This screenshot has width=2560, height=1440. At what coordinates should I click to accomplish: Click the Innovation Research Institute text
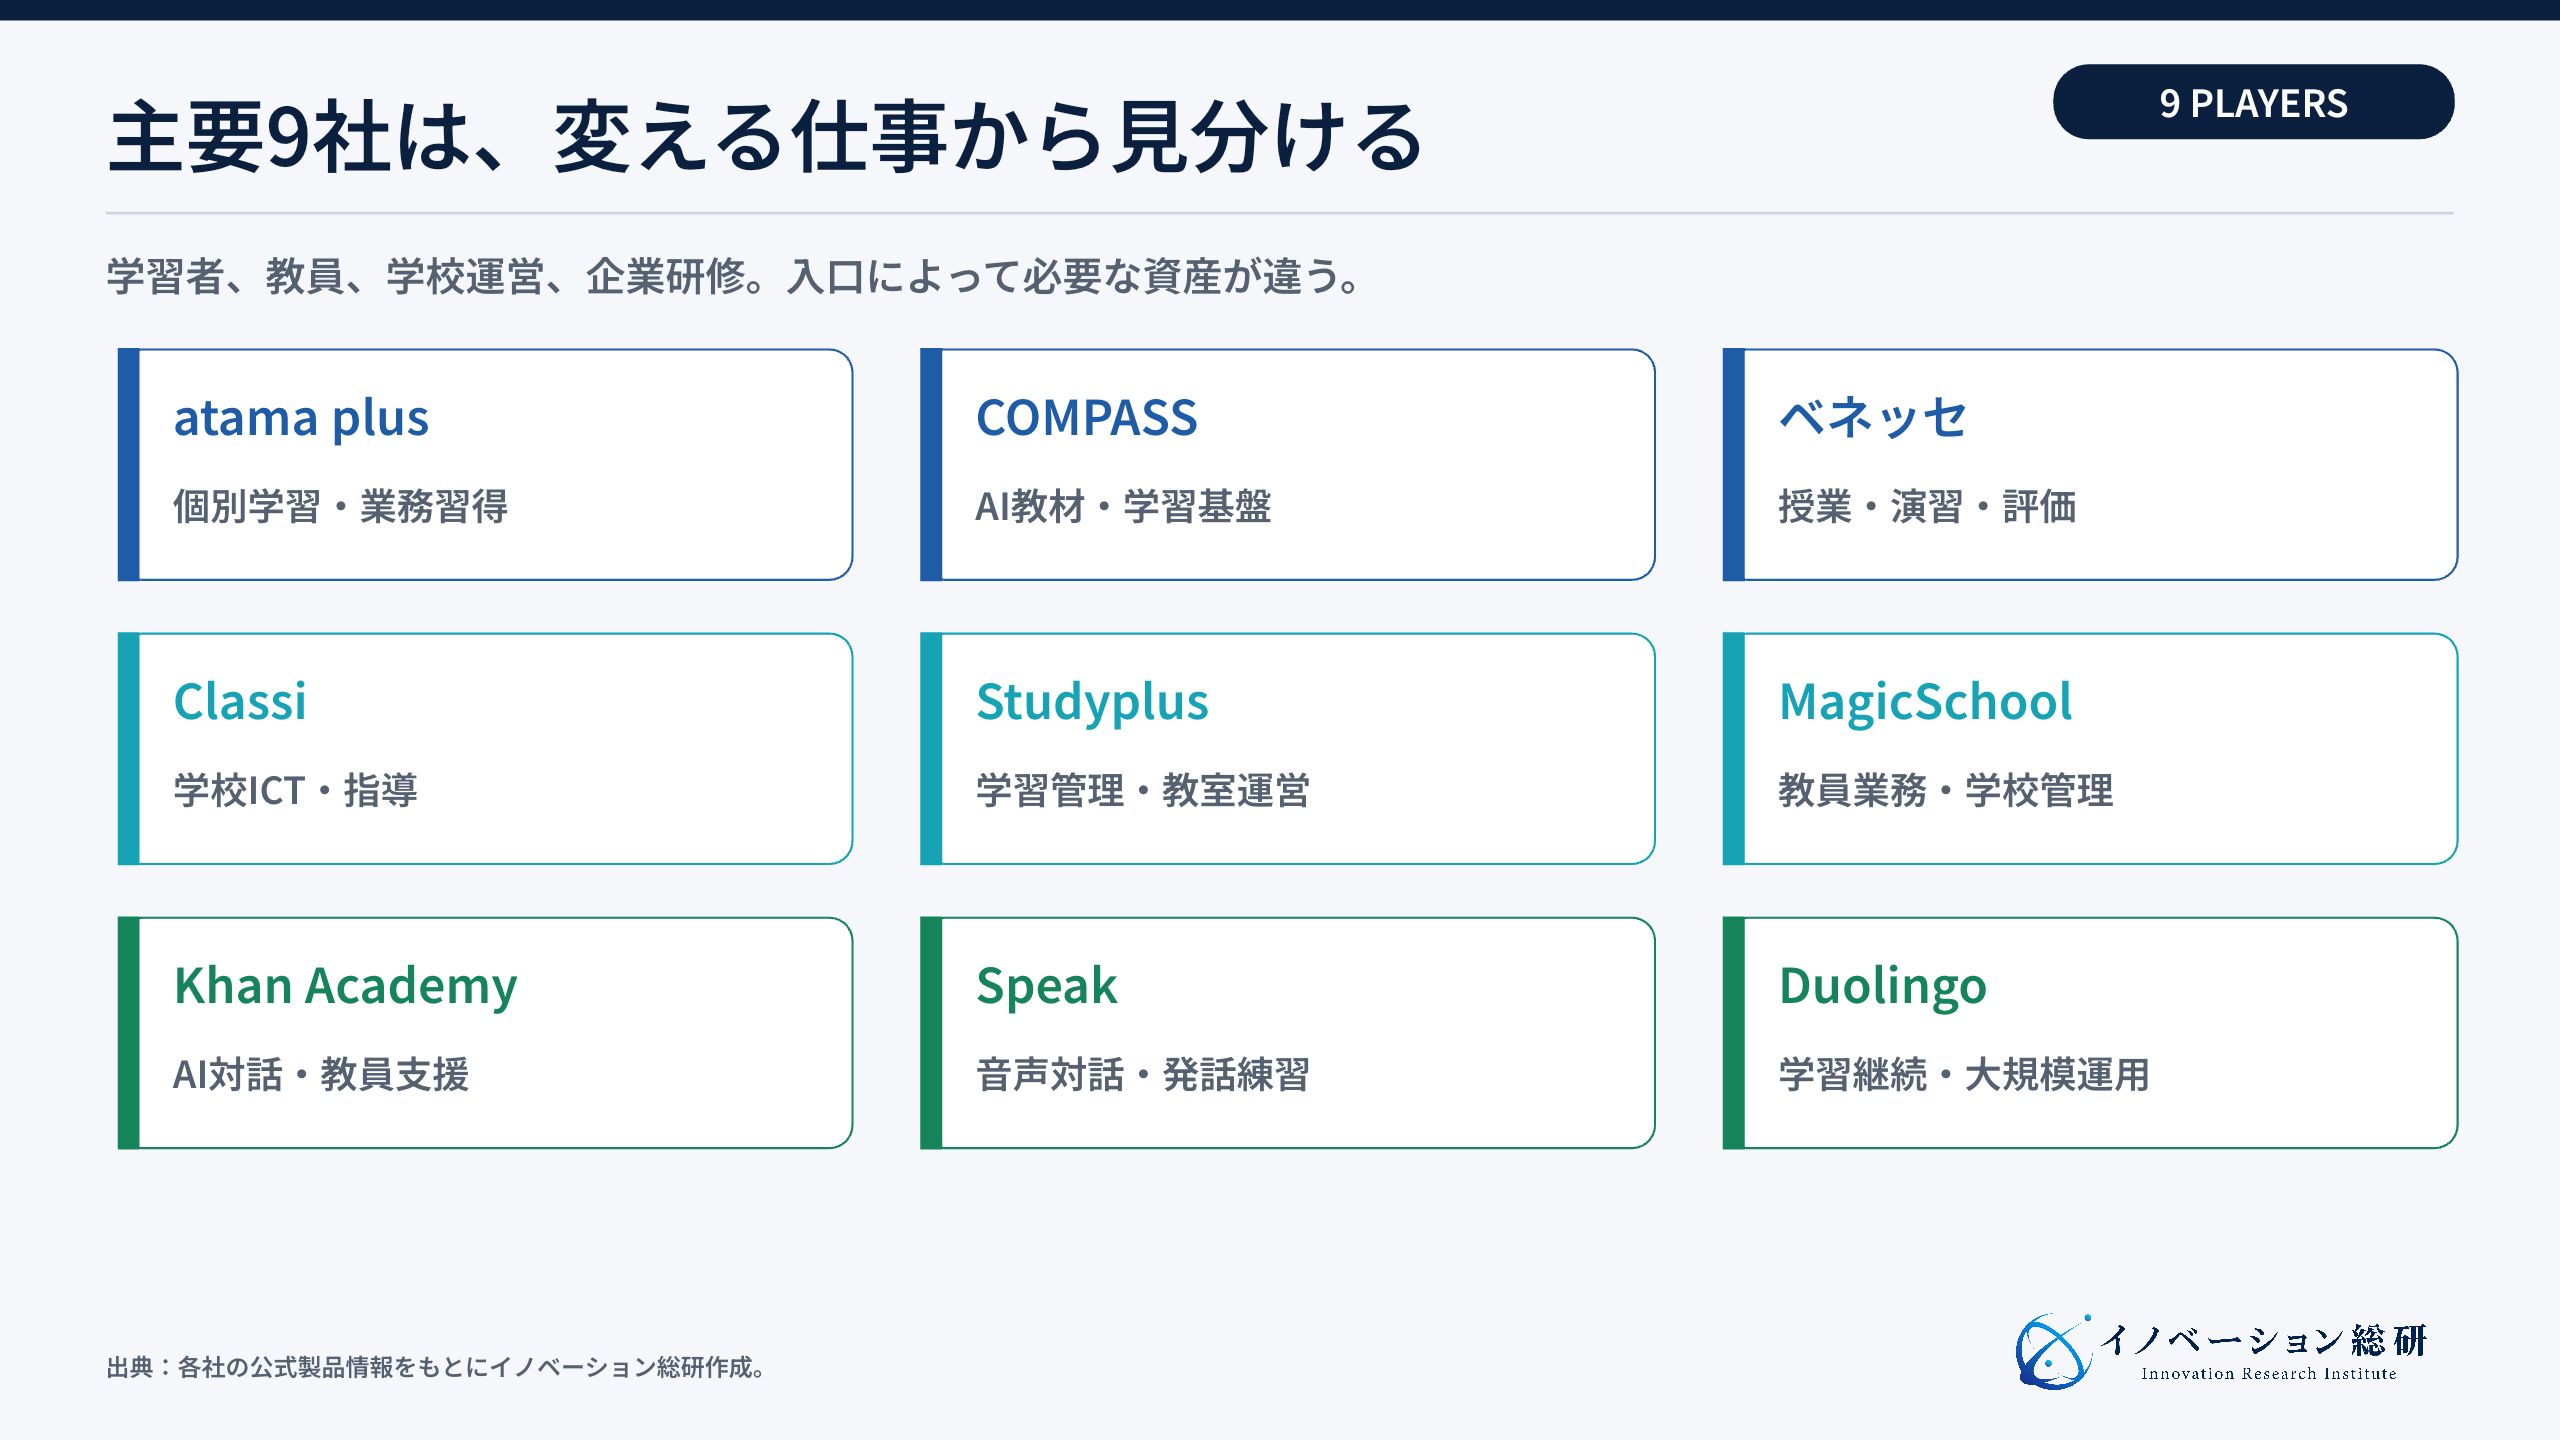click(2268, 1374)
